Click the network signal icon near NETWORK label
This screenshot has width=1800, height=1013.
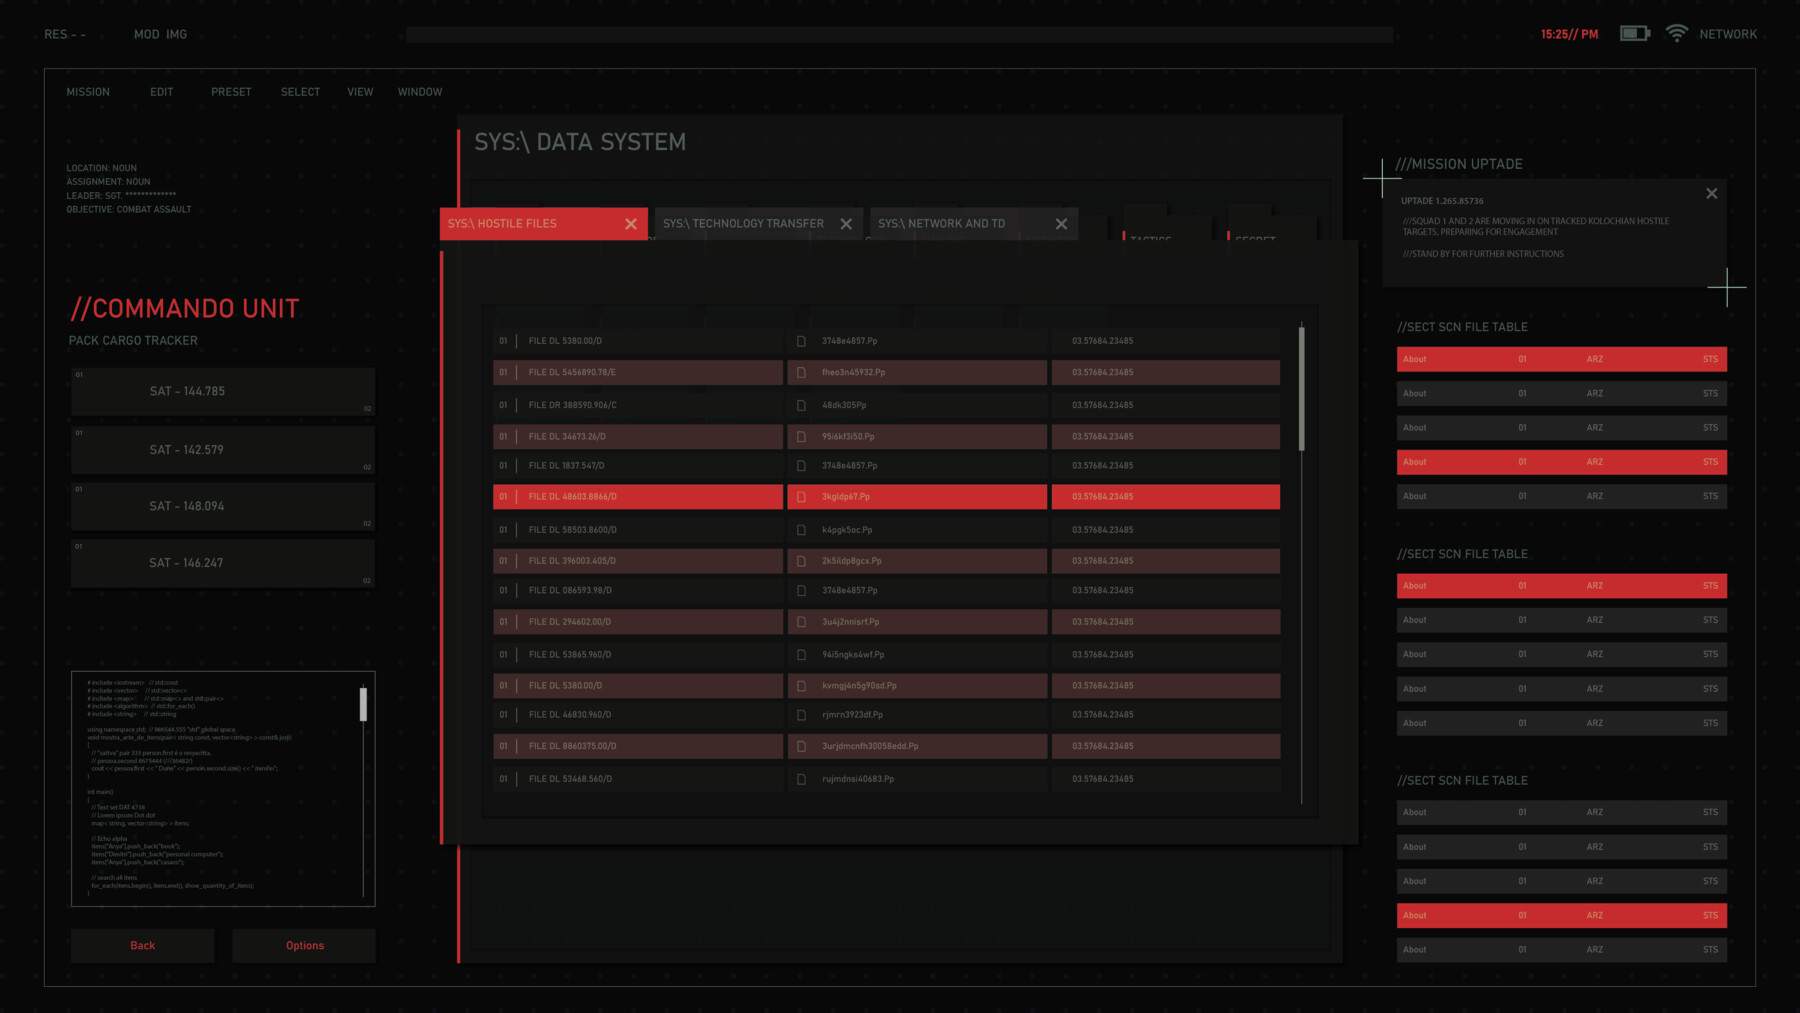[x=1676, y=31]
